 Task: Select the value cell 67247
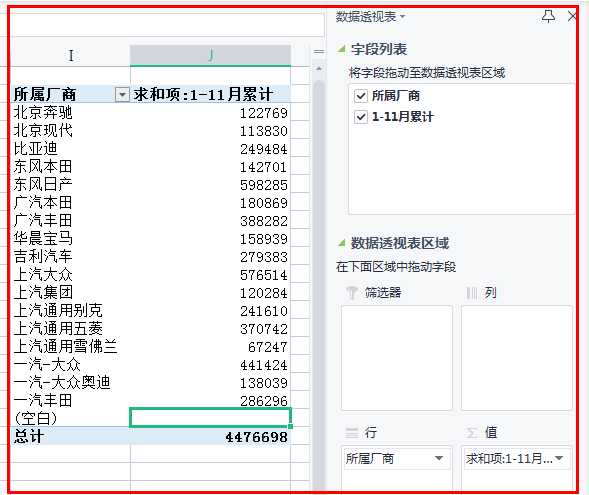click(210, 347)
